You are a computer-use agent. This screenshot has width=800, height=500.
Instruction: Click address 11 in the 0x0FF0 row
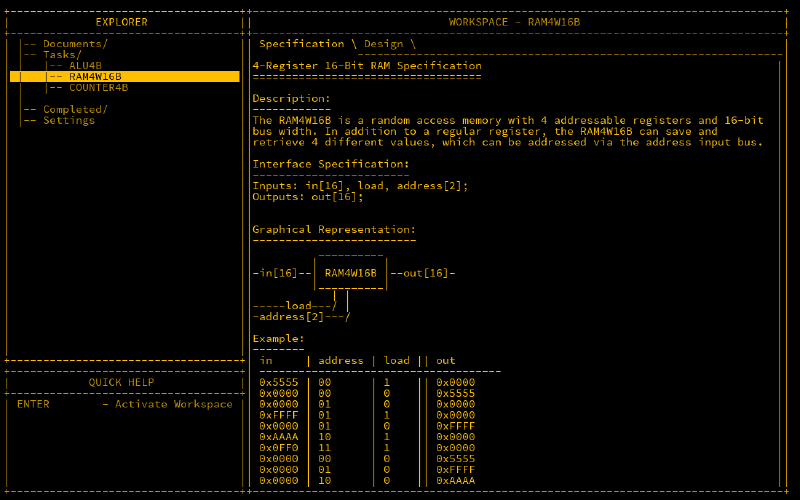tap(324, 448)
